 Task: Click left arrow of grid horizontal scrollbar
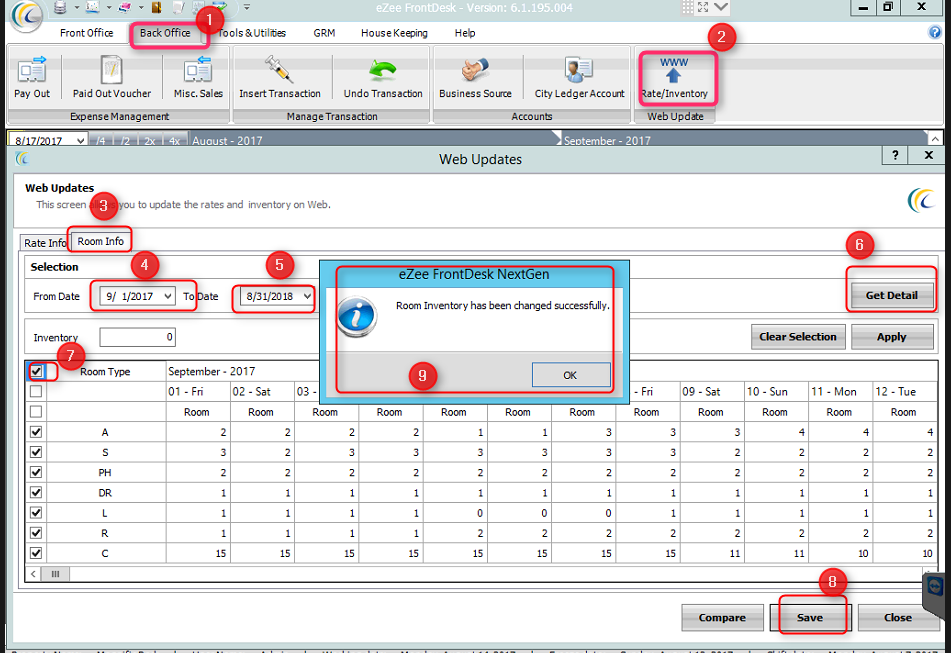click(33, 574)
